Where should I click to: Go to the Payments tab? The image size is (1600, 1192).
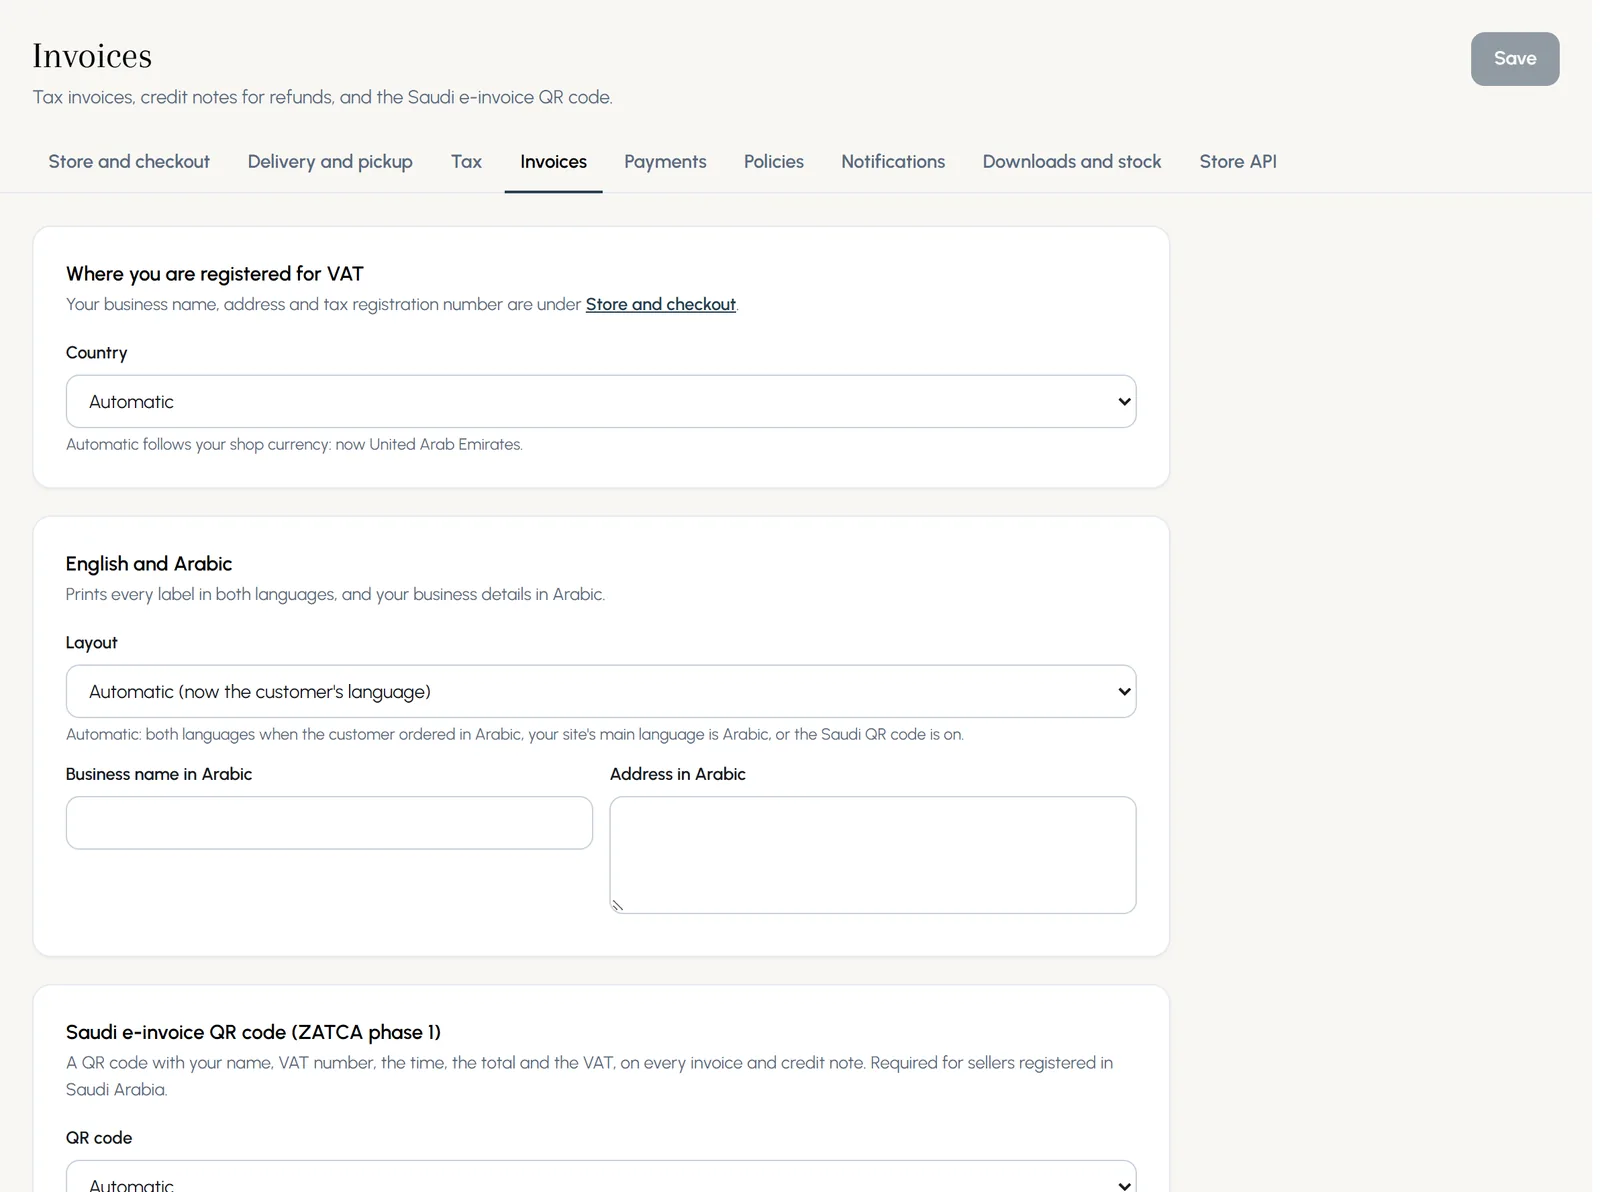click(x=665, y=162)
